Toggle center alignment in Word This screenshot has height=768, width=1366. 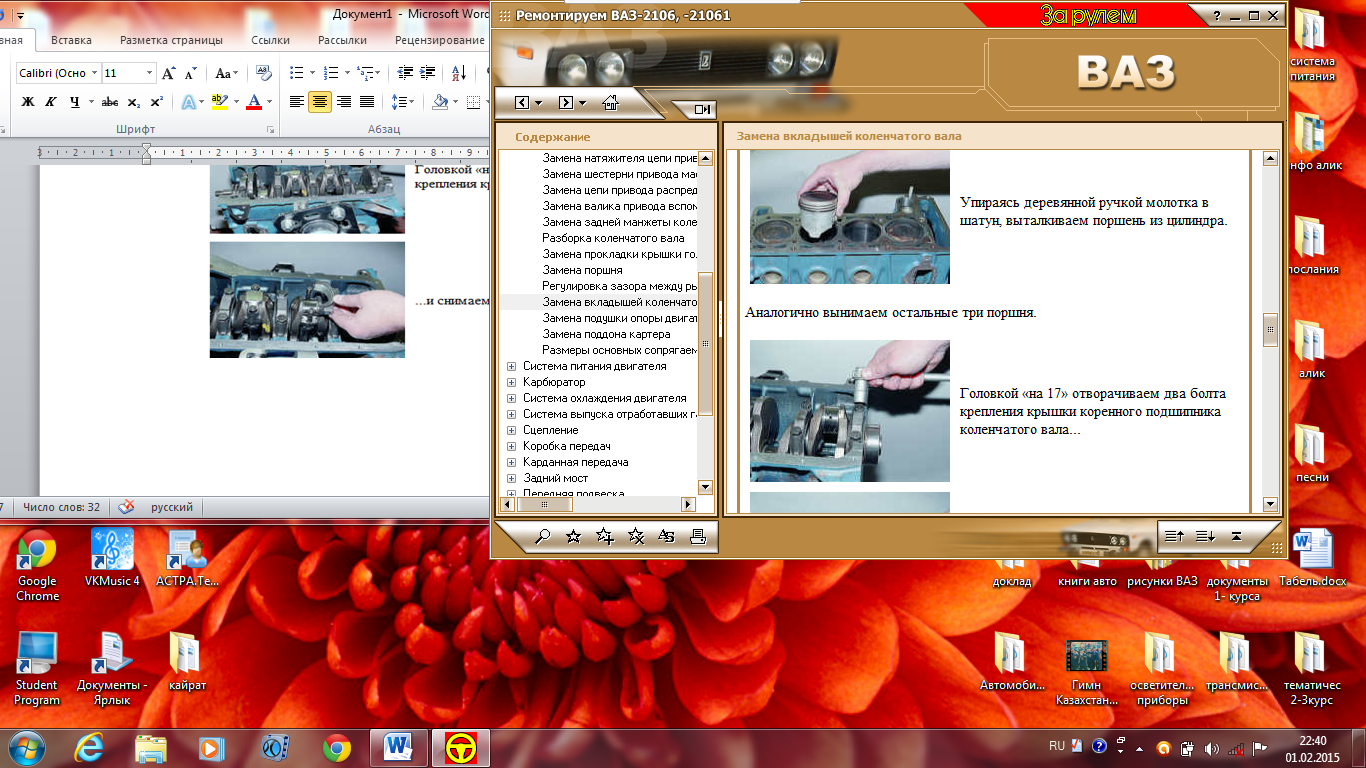(x=320, y=102)
